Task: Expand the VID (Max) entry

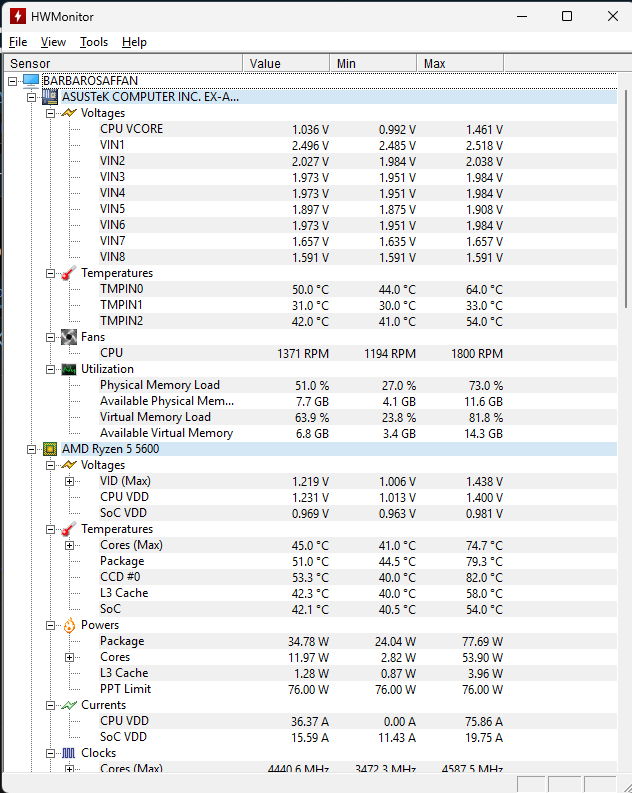Action: [70, 481]
